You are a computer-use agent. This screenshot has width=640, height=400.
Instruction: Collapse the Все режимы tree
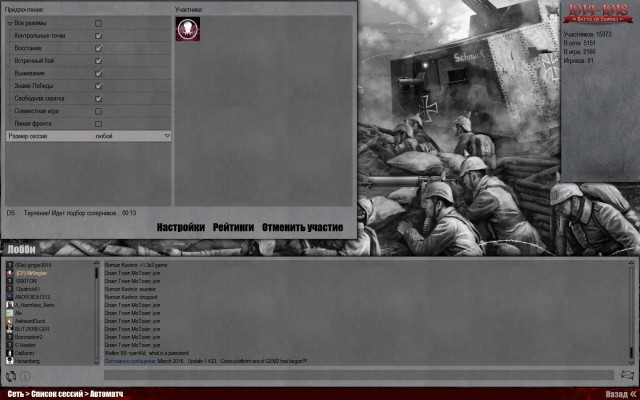click(x=10, y=24)
